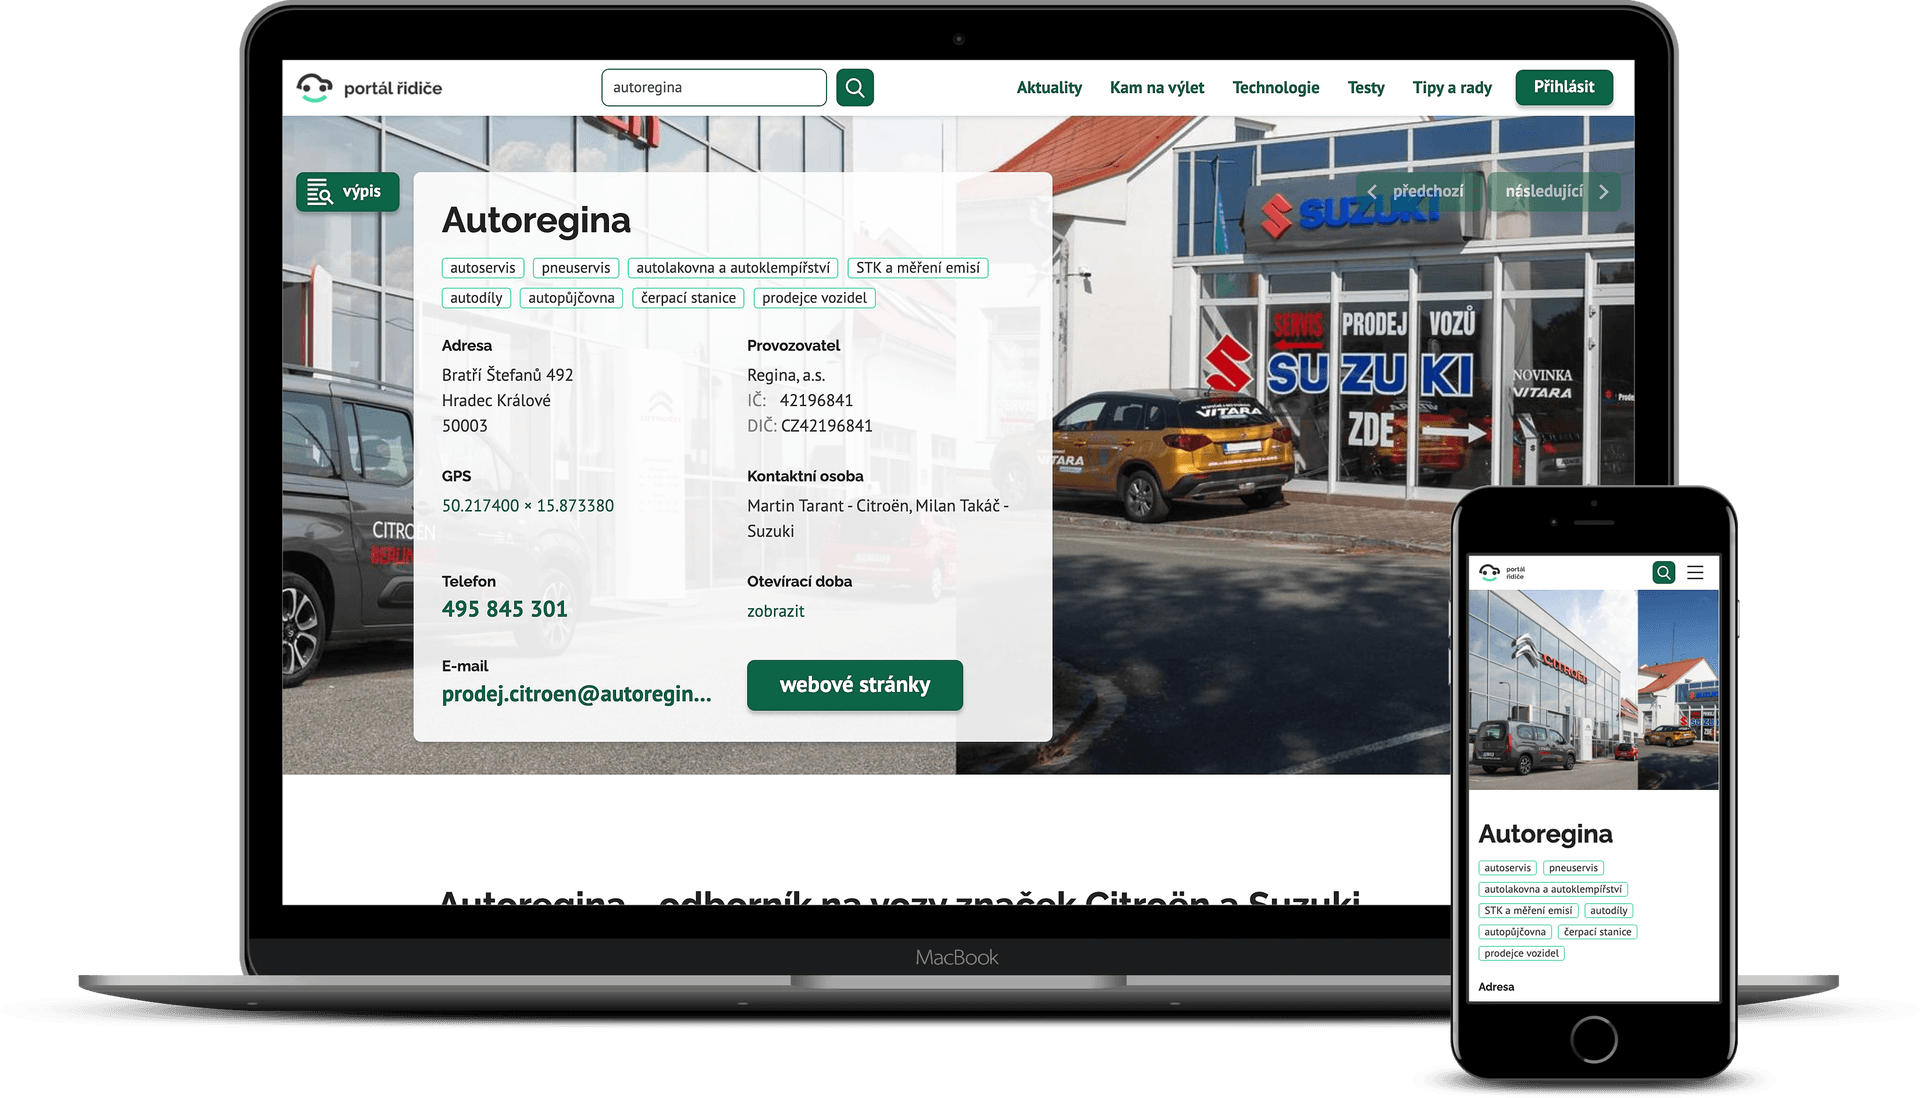1920x1098 pixels.
Task: Select the autopůjčovna tag on the phone
Action: [x=1515, y=932]
